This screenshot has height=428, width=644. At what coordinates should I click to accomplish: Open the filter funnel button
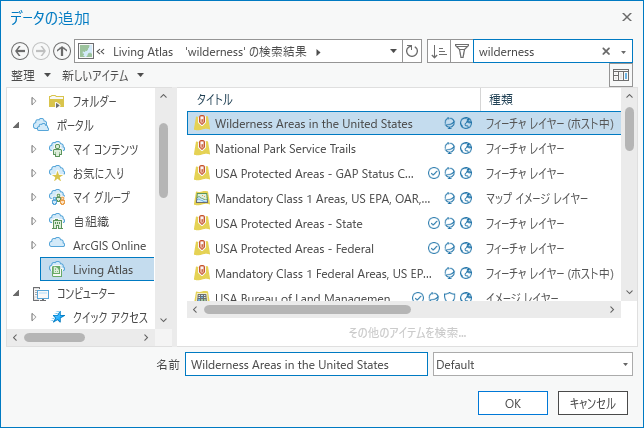461,51
